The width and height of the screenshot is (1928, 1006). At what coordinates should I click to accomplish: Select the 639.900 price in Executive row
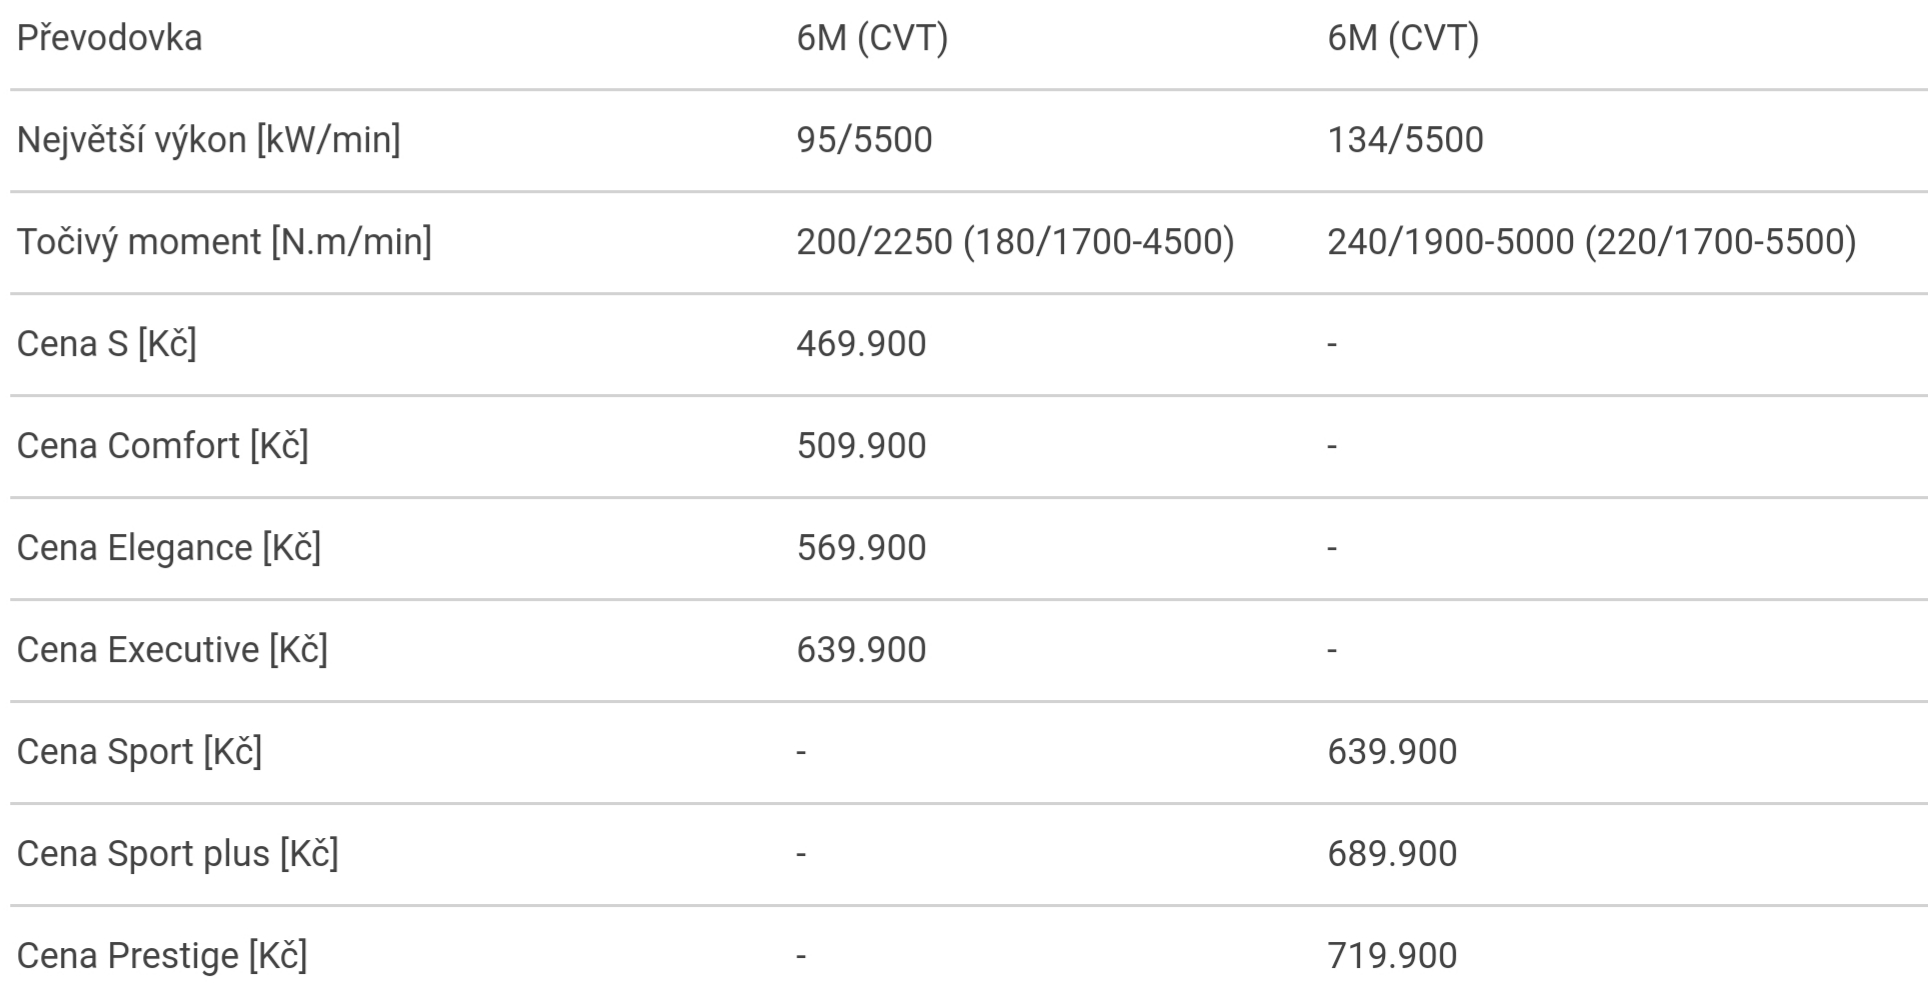(861, 650)
